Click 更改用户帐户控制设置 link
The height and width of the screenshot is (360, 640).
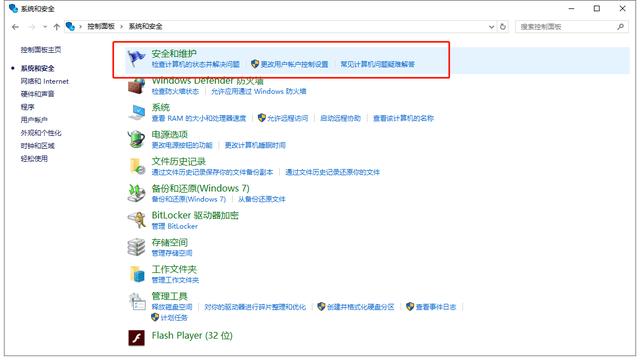pyautogui.click(x=294, y=64)
